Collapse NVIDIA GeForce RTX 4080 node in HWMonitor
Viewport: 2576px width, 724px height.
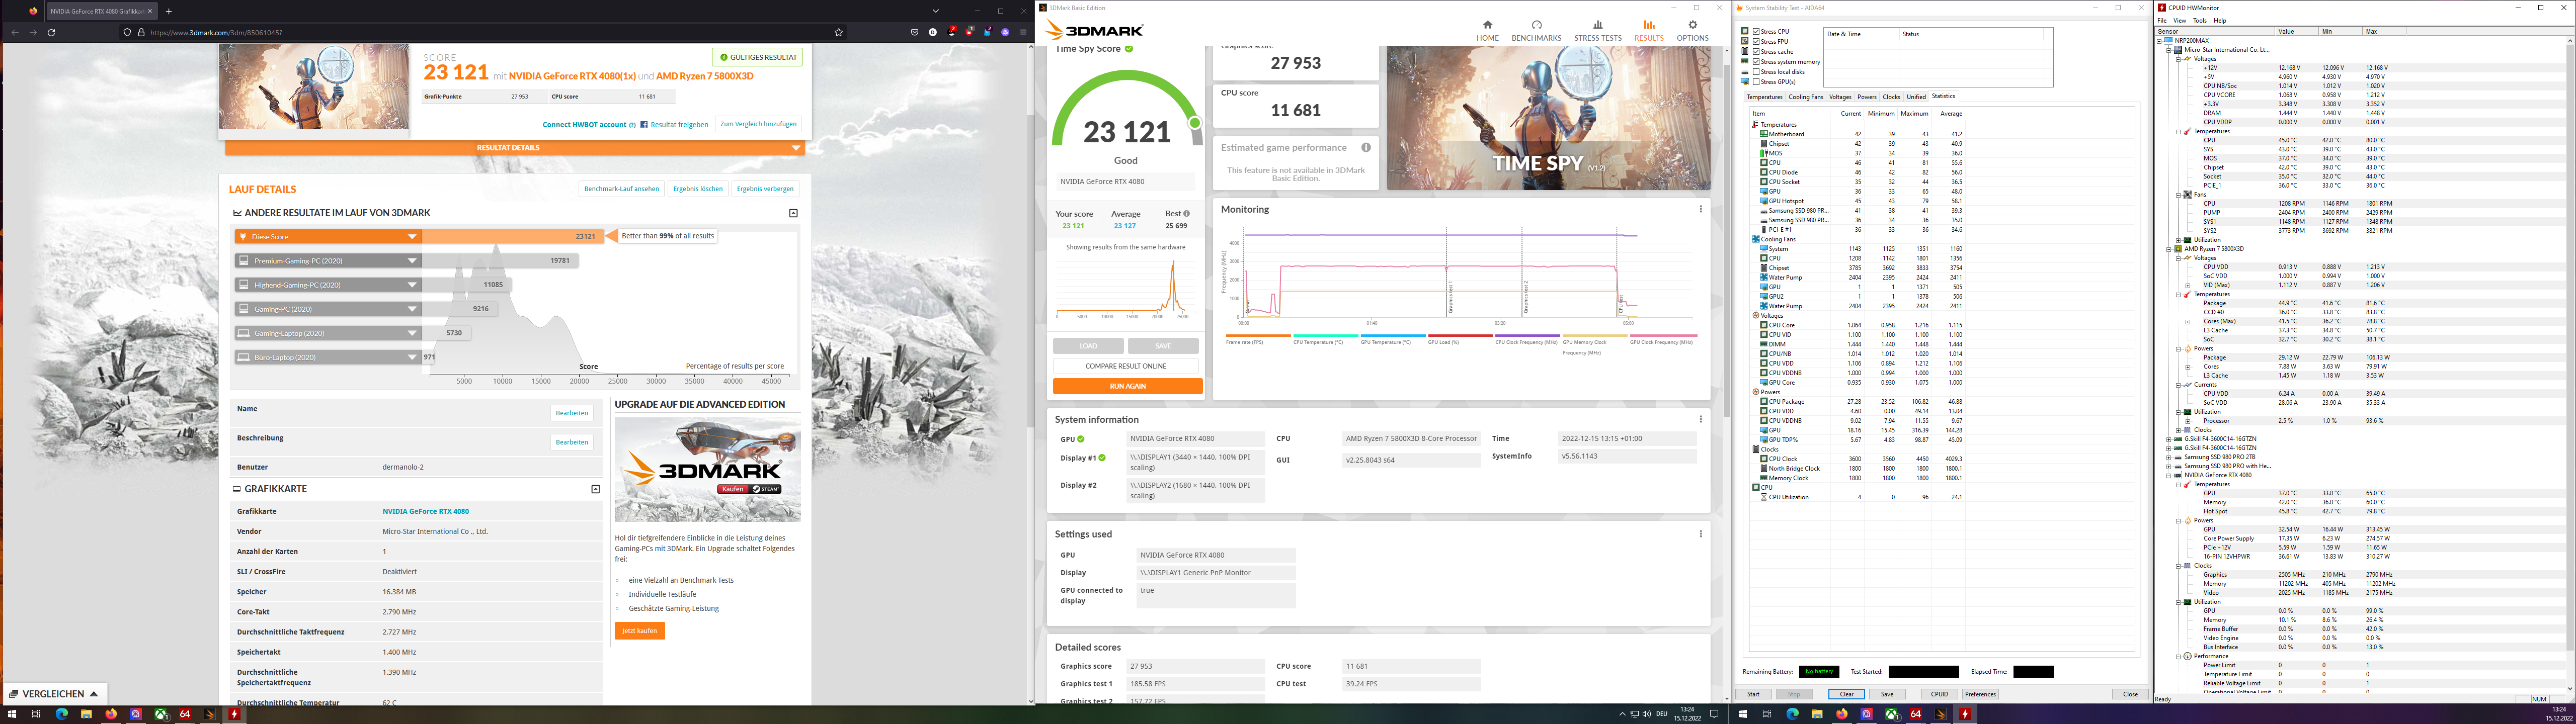2168,475
